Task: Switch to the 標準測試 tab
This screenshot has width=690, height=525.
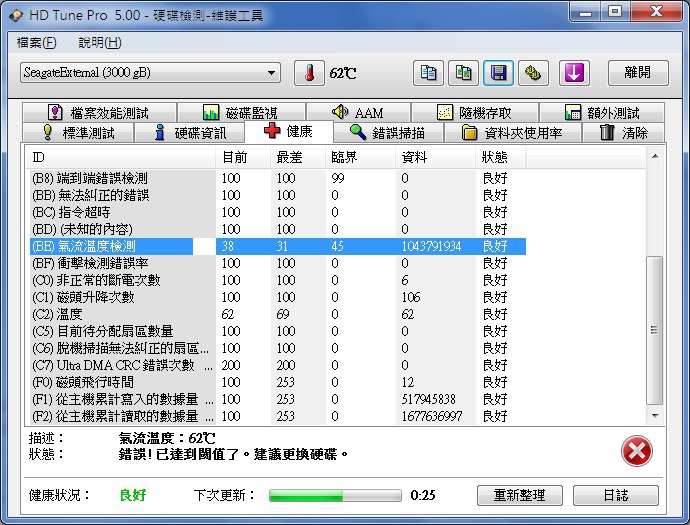Action: (x=78, y=132)
